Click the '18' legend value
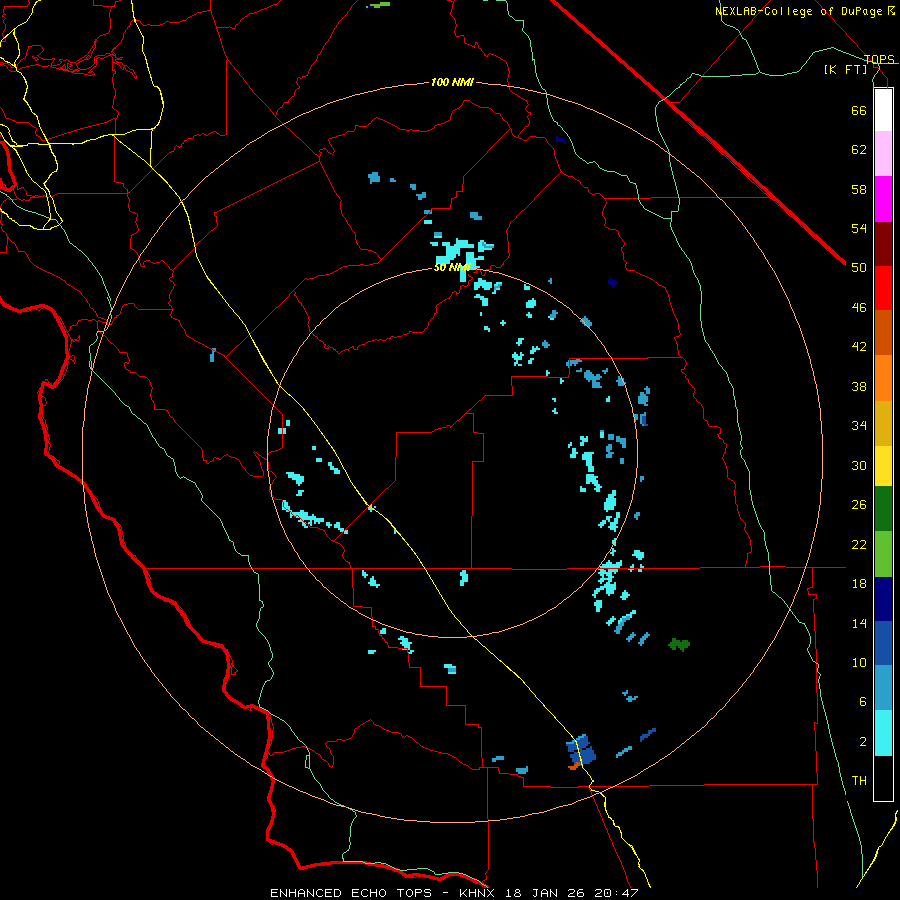900x900 pixels. [859, 584]
